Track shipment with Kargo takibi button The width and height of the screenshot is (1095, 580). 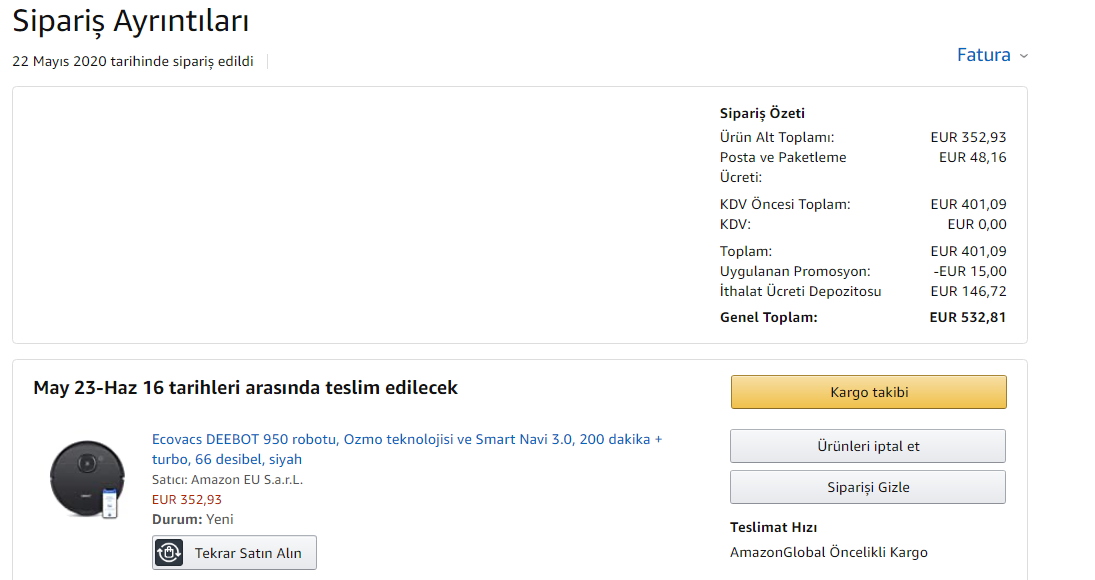tap(869, 392)
